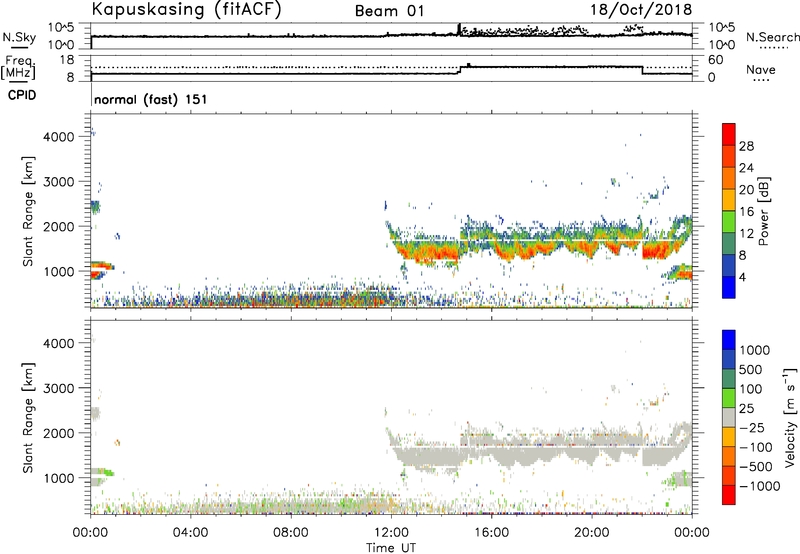Viewport: 800px width, 554px height.
Task: Click the '20:00' time tick label
Action: [591, 533]
